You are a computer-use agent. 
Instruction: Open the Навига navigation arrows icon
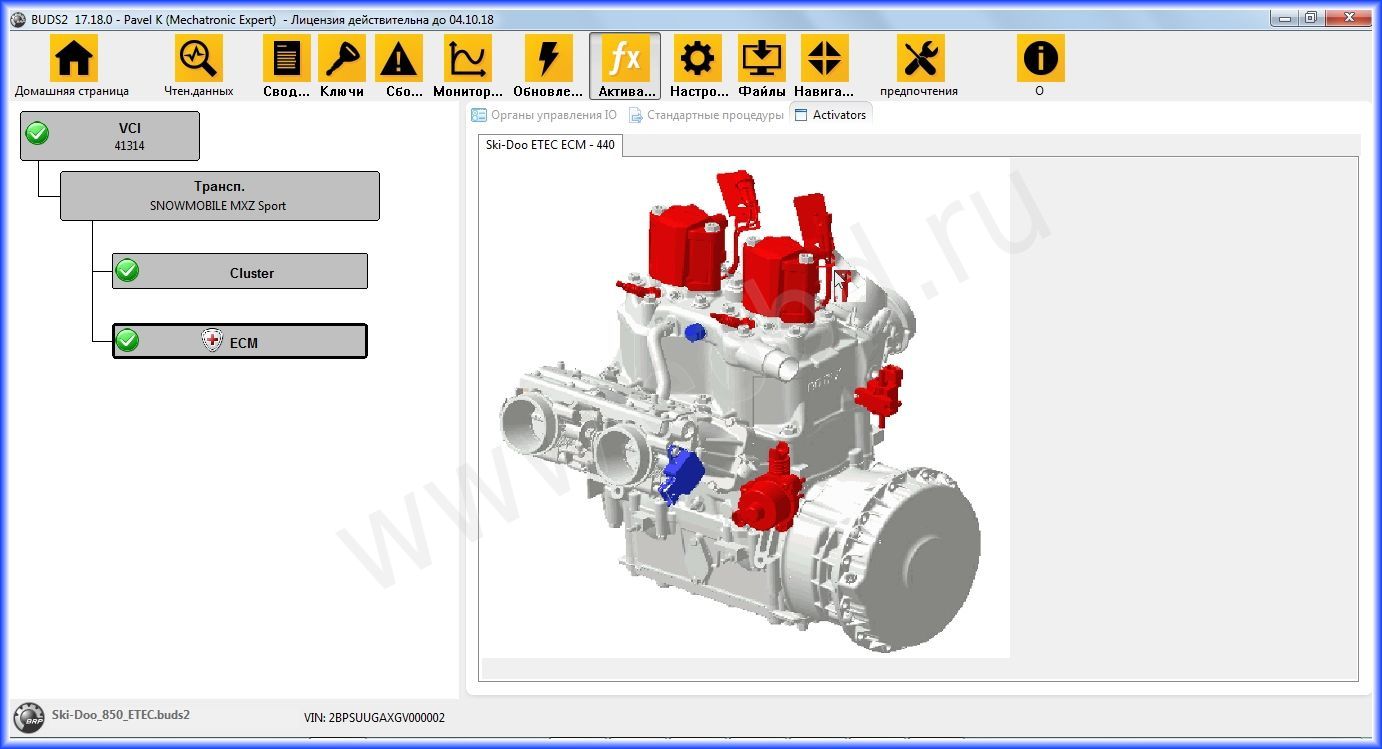pos(824,58)
